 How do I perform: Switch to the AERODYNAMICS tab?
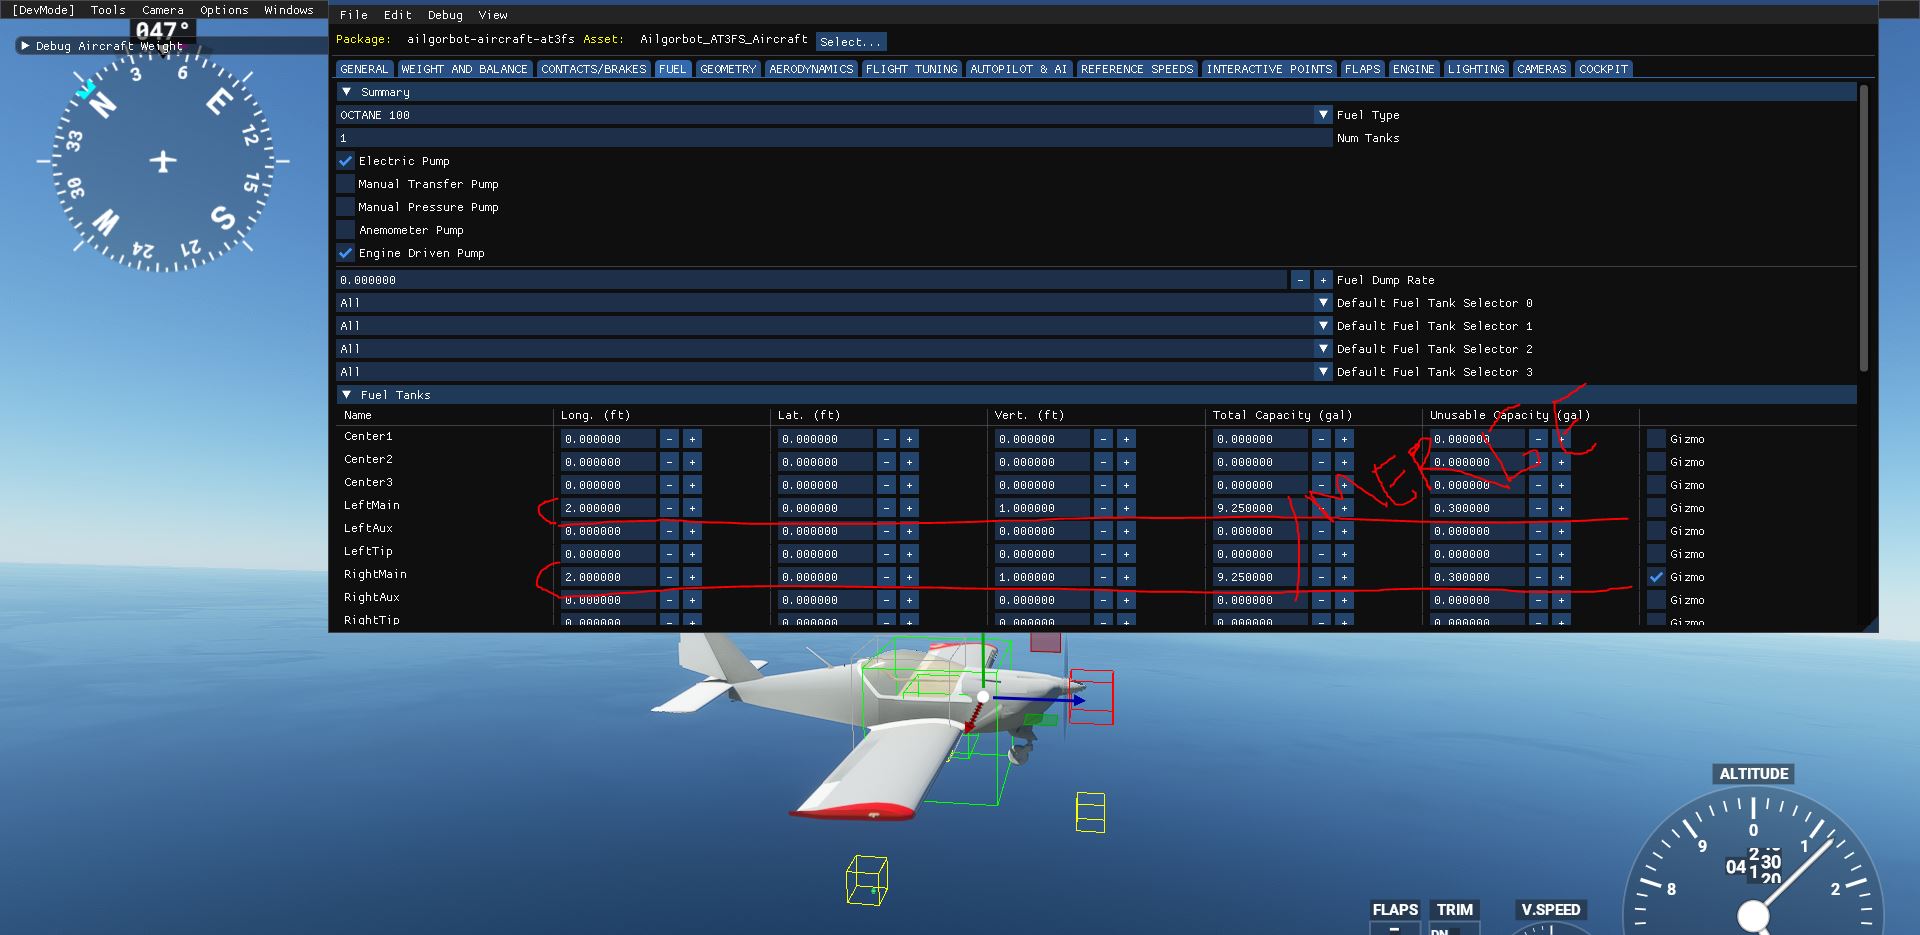pos(811,69)
